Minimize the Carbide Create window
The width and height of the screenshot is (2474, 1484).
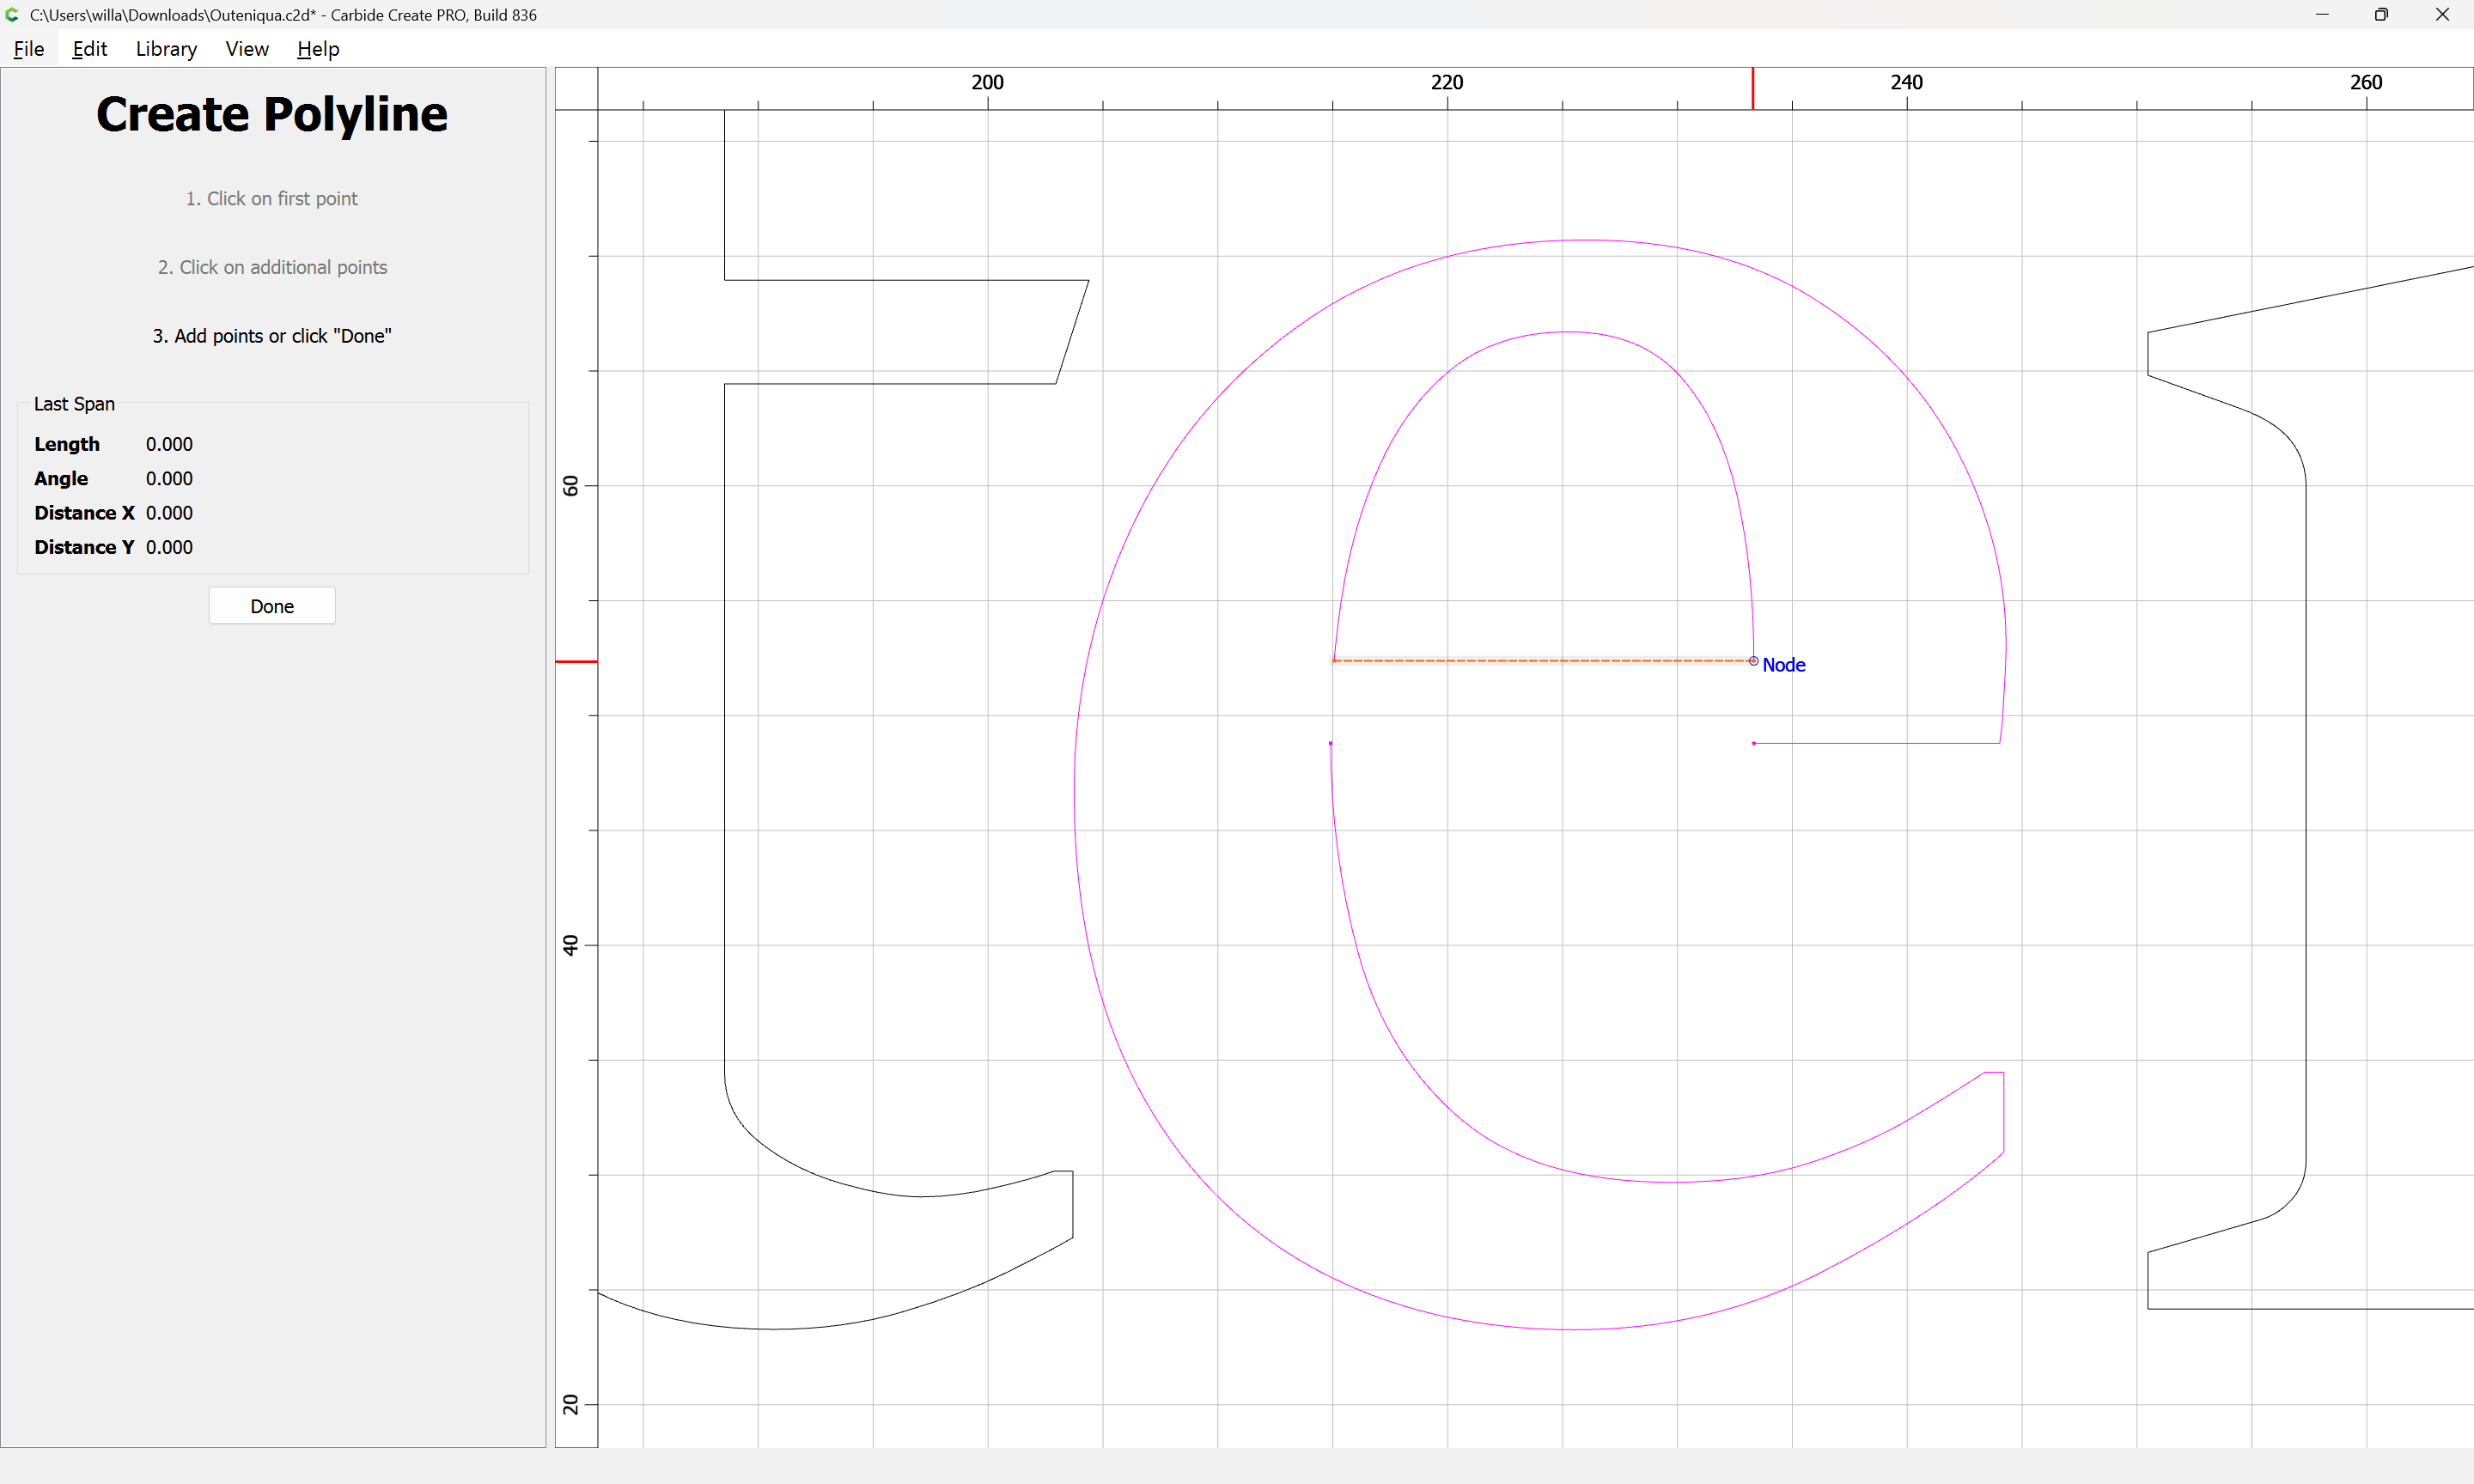pyautogui.click(x=2322, y=15)
